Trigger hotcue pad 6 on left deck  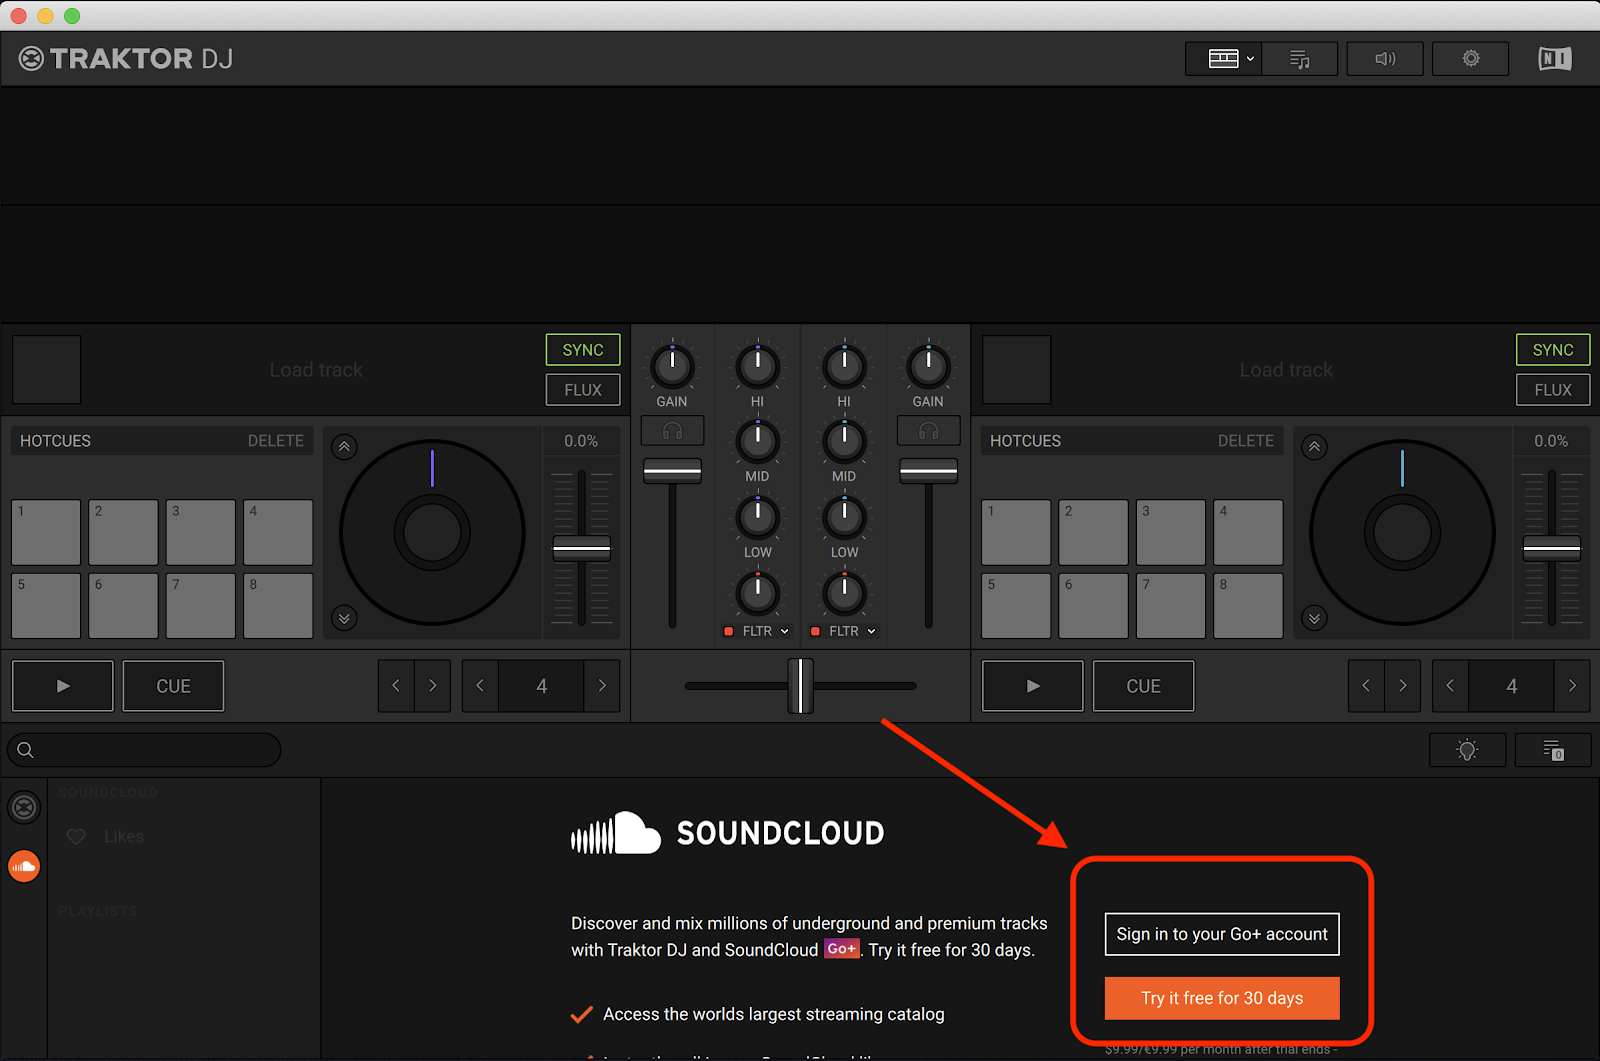(x=123, y=606)
